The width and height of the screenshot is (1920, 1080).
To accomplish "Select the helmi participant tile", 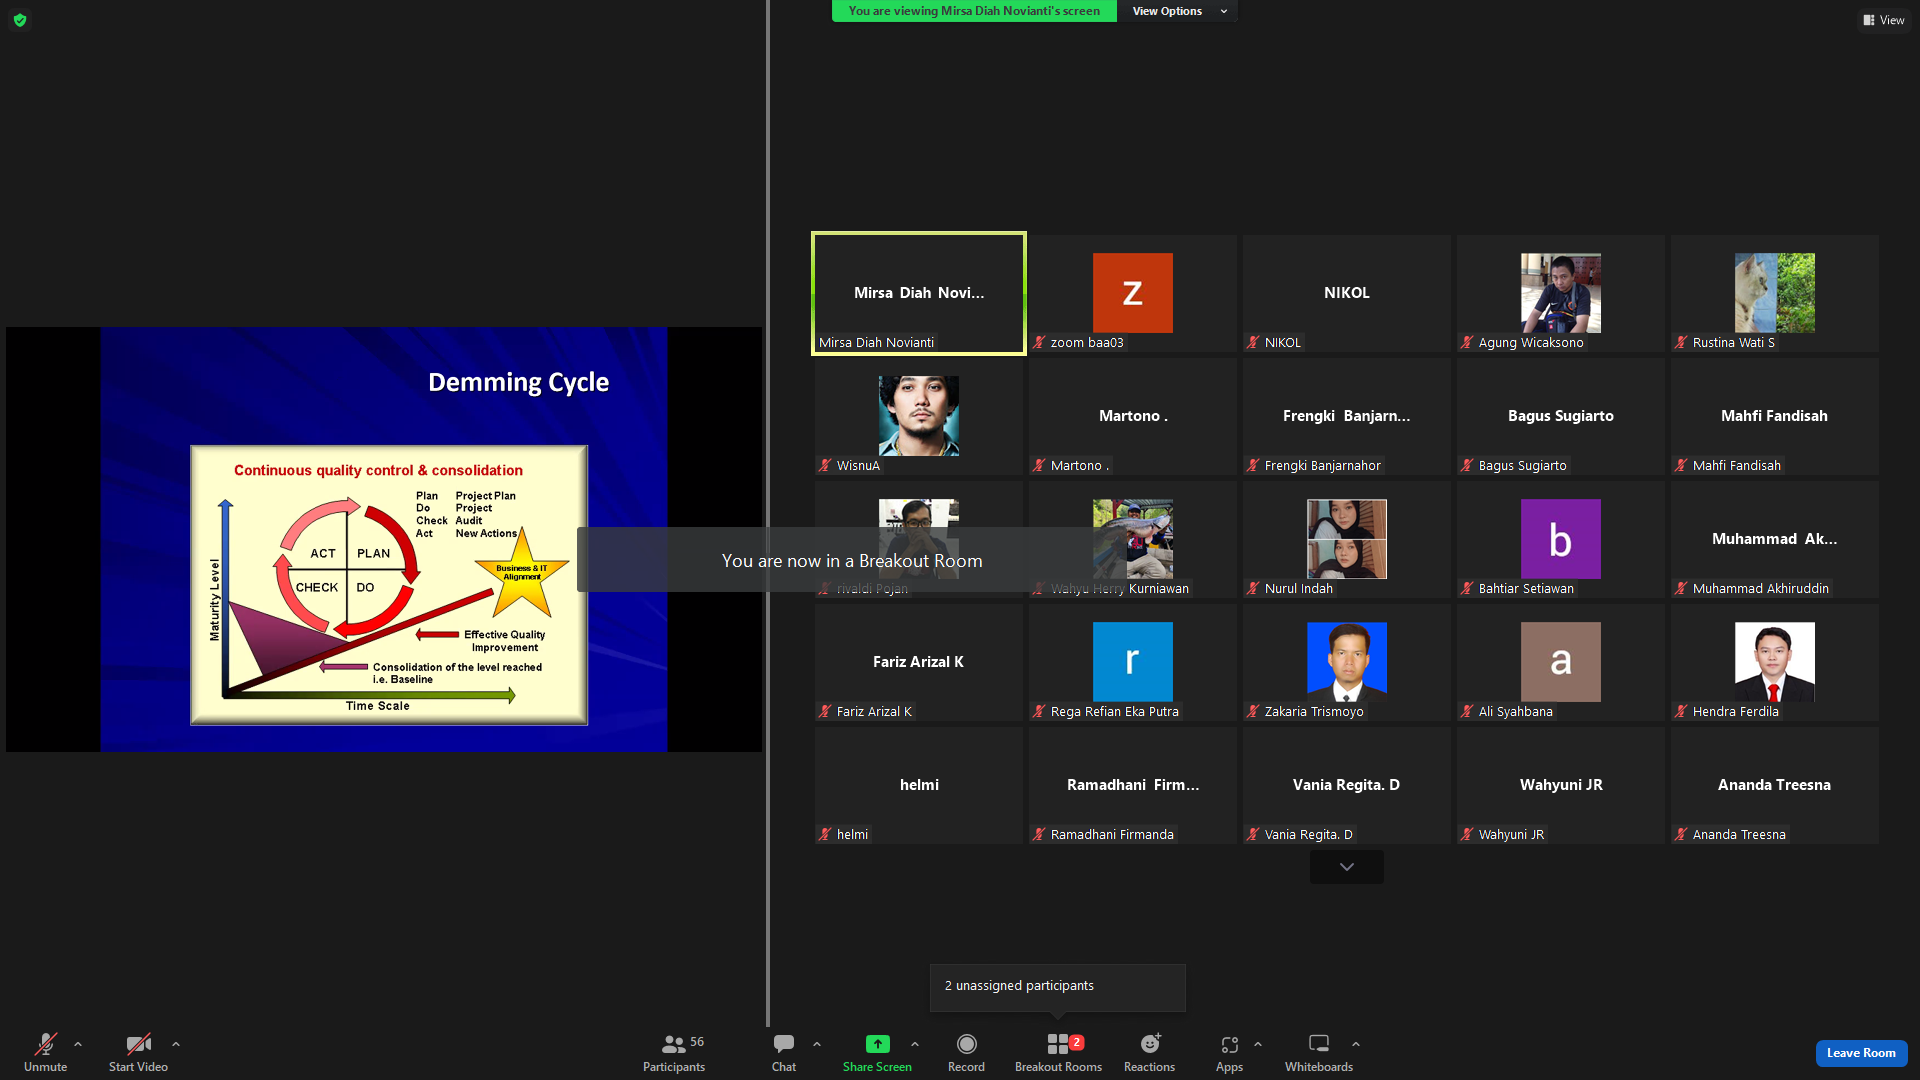I will [919, 785].
